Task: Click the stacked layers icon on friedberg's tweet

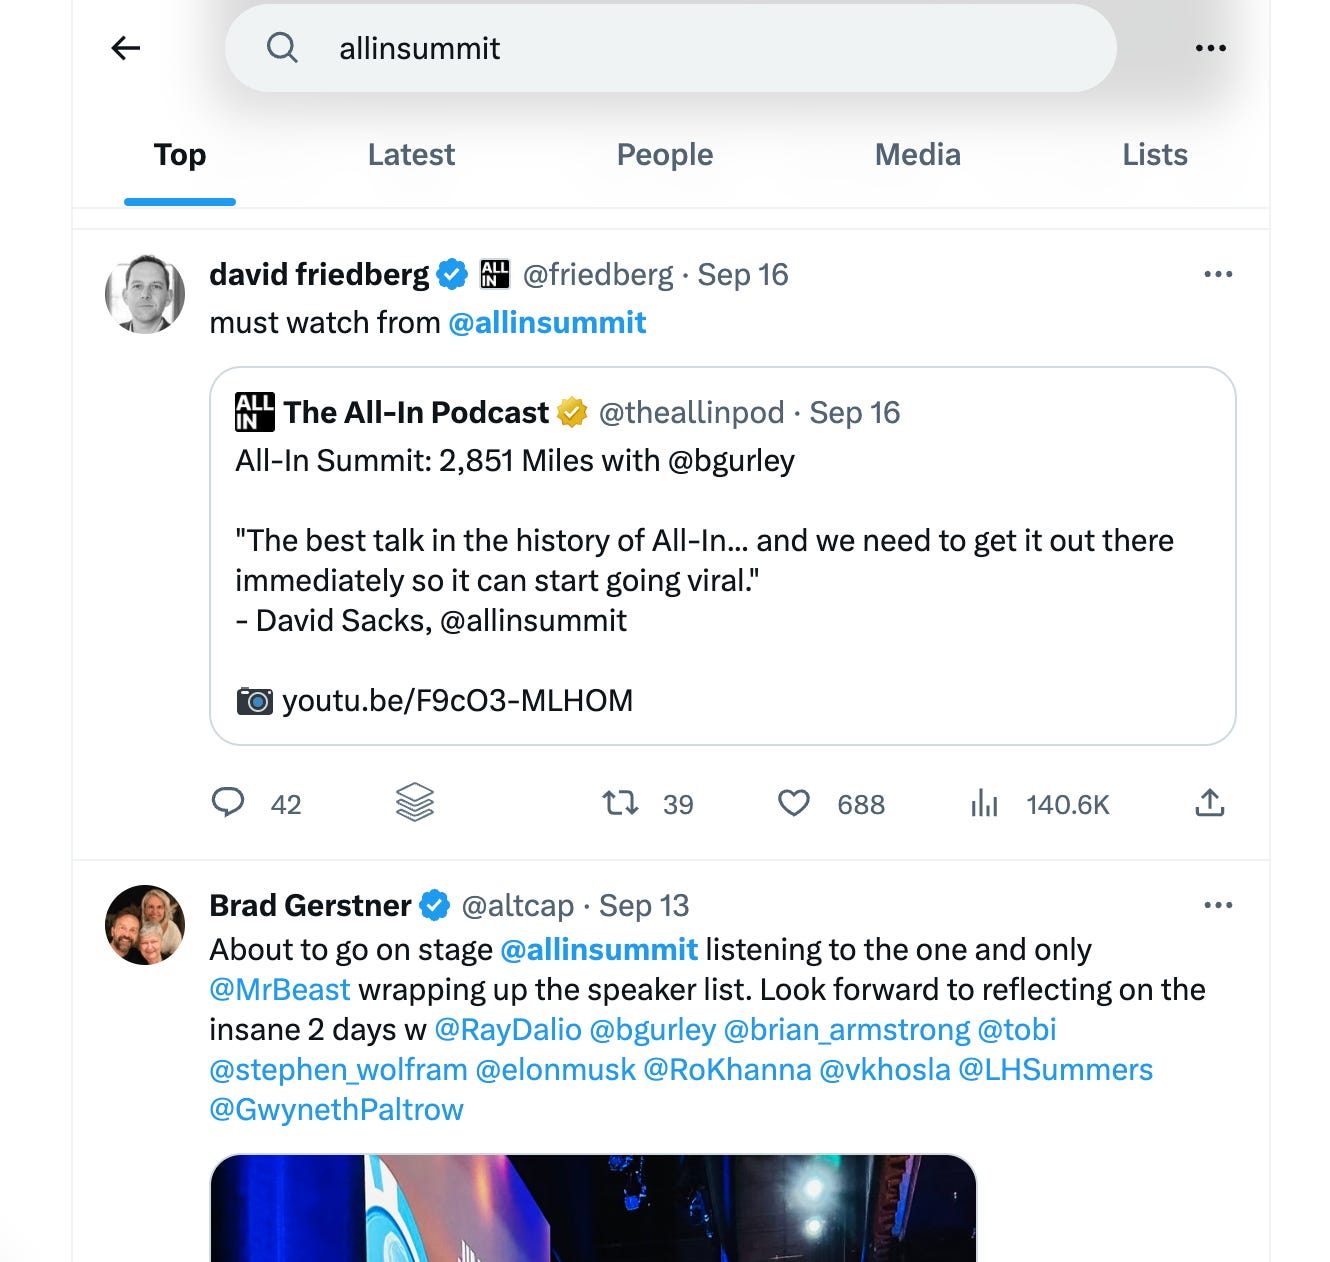Action: (414, 803)
